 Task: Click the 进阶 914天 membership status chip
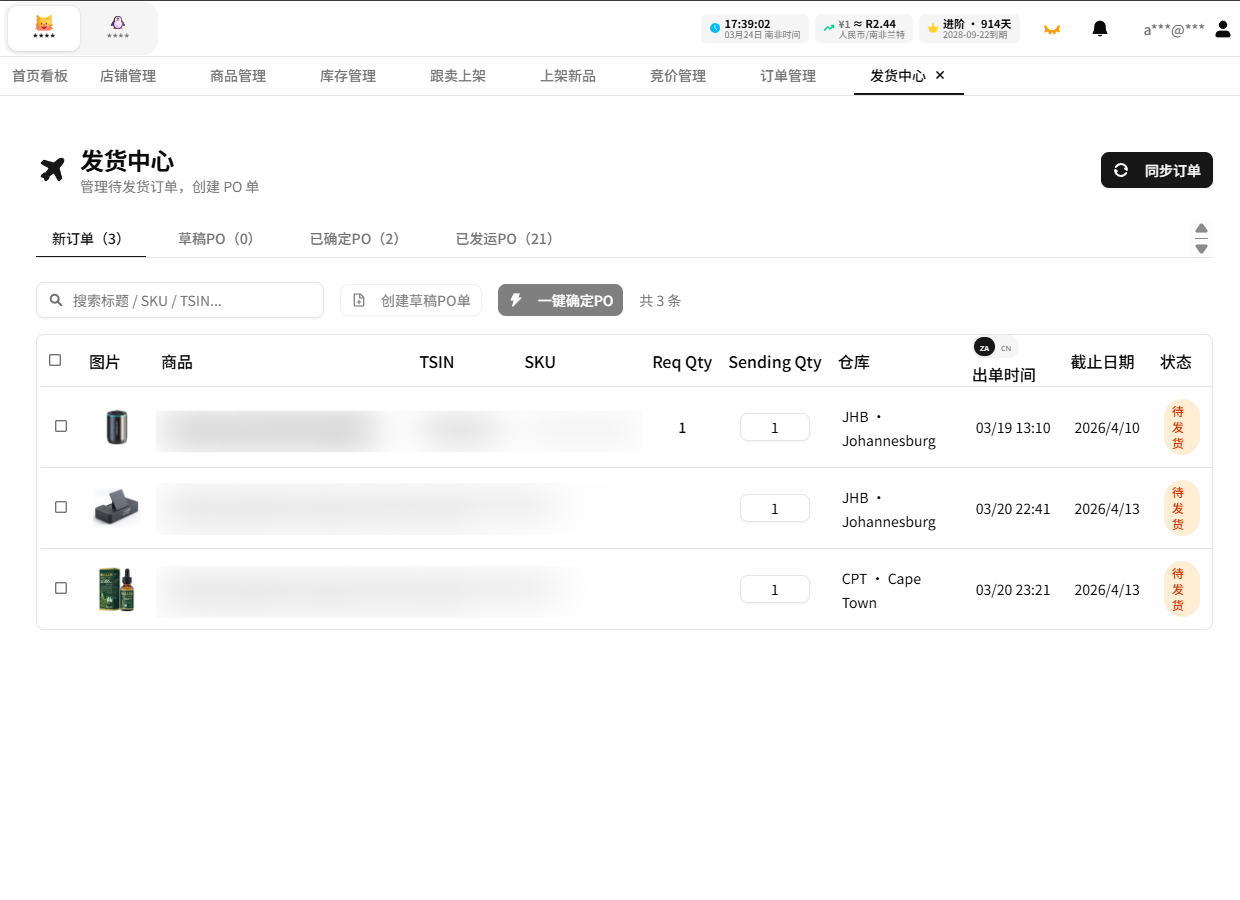click(x=969, y=28)
